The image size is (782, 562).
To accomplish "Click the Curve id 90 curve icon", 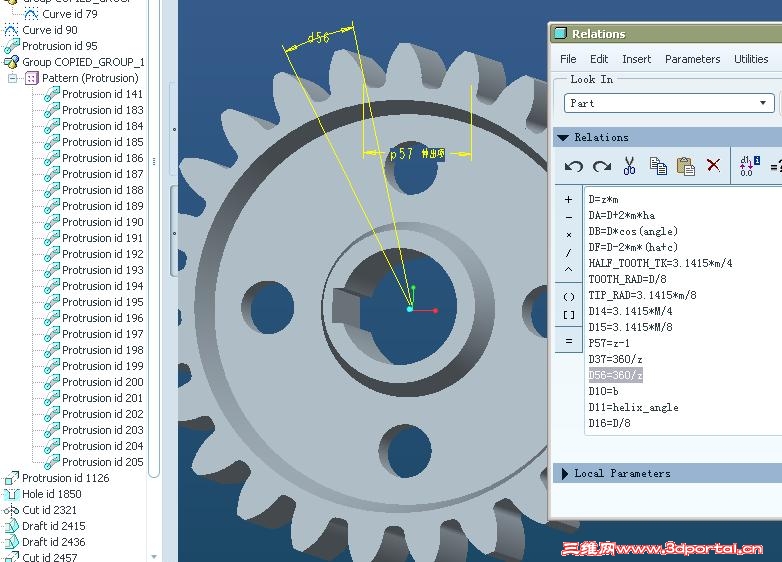I will pyautogui.click(x=11, y=30).
